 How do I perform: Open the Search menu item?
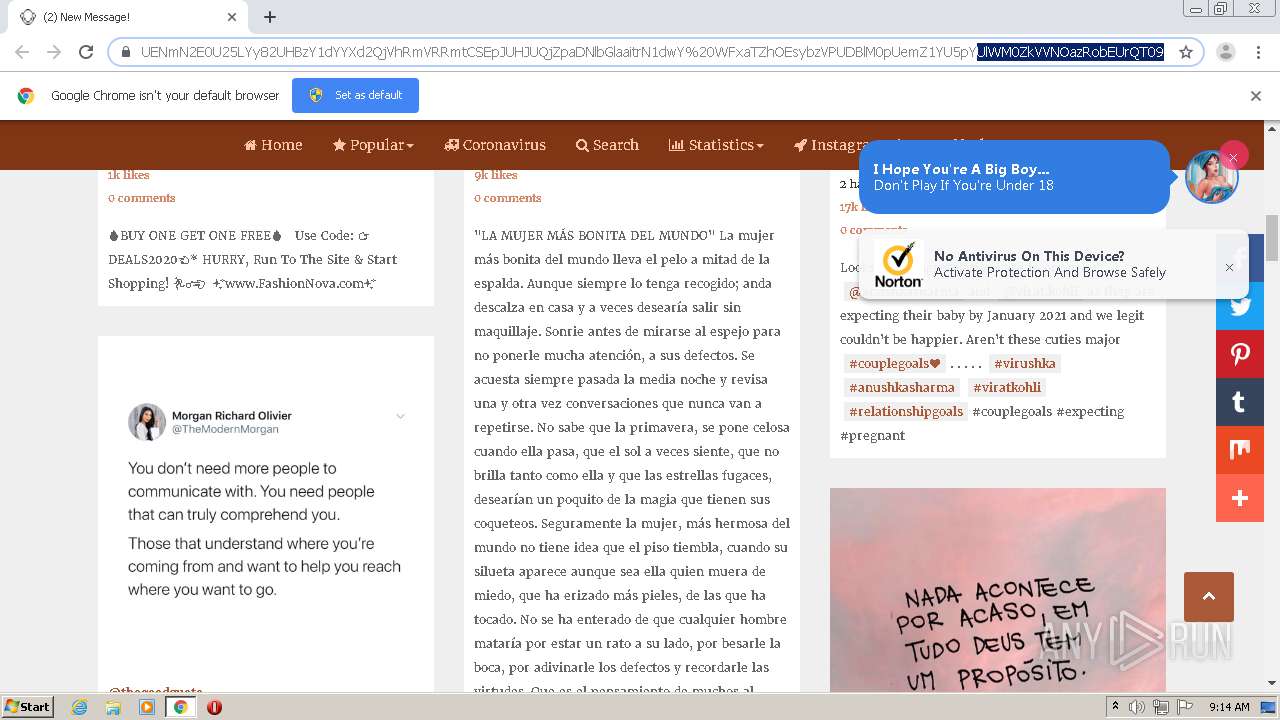[607, 145]
